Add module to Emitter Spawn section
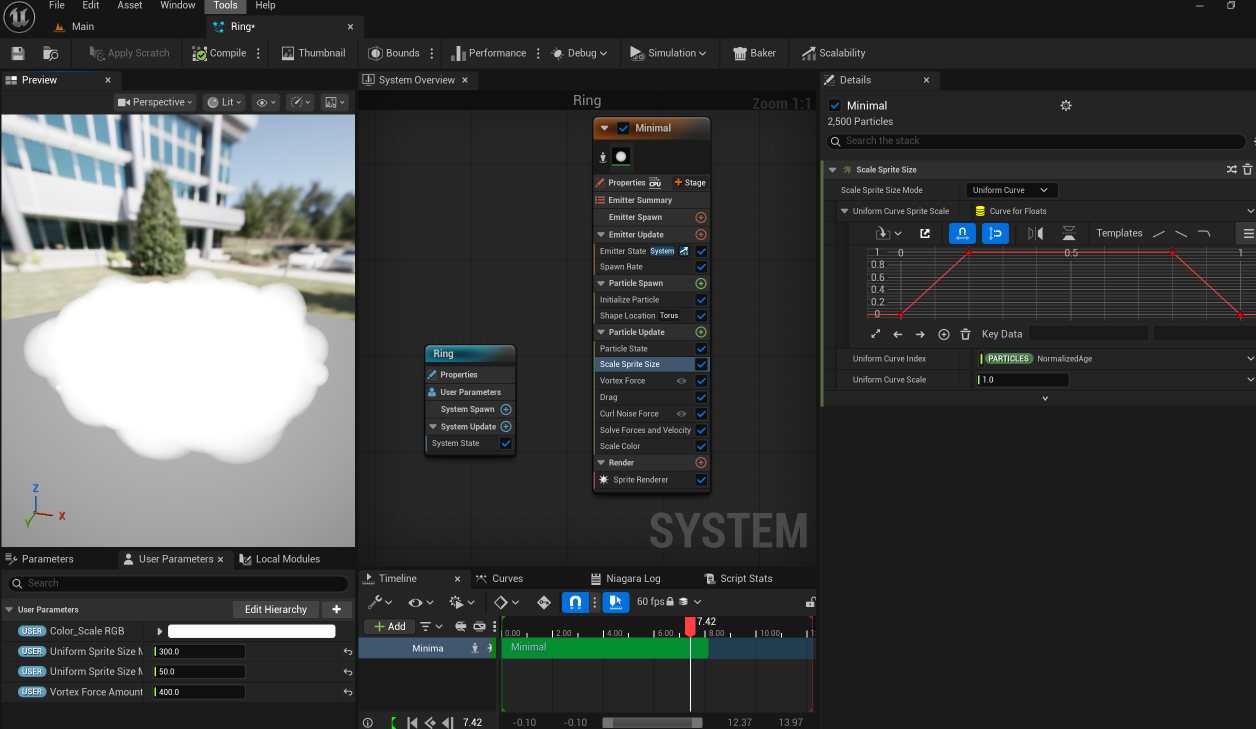 coord(700,217)
